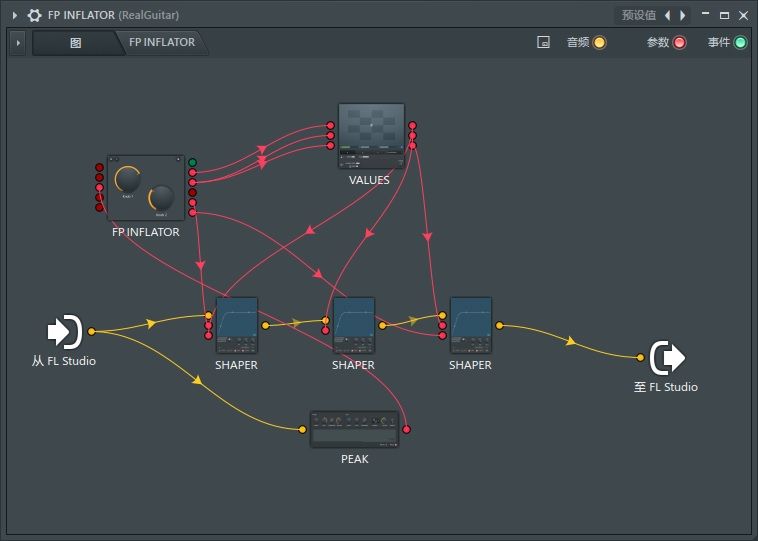Open the FP INFLATOR control surface node
Image resolution: width=758 pixels, height=541 pixels.
(146, 188)
